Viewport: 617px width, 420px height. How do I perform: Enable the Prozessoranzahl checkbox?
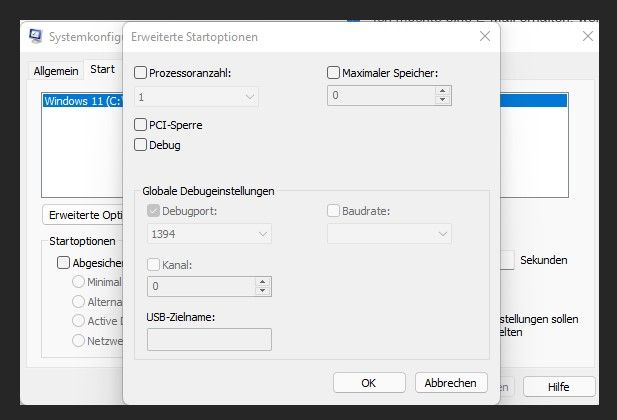(141, 73)
